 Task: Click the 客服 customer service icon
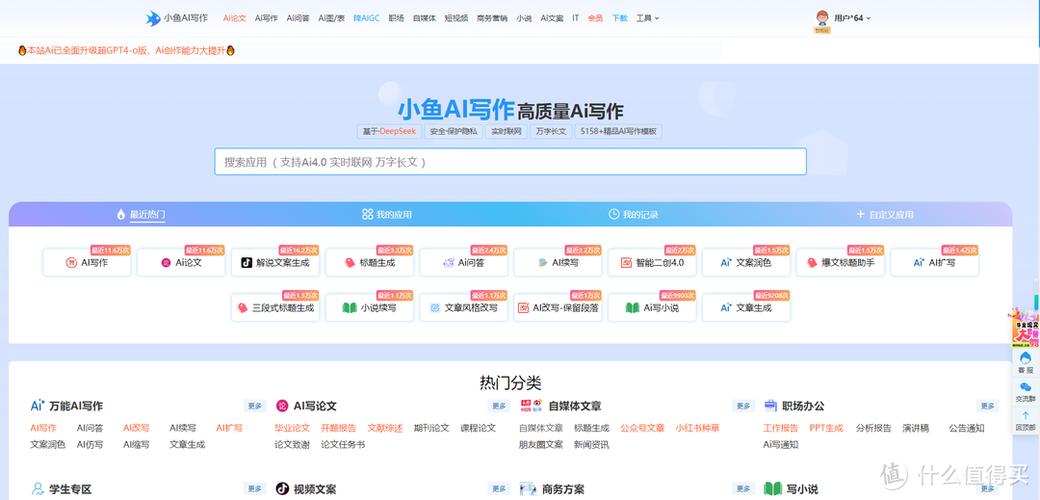[1025, 362]
